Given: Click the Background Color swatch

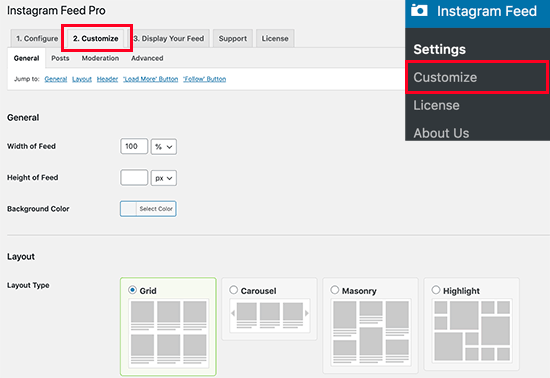Looking at the screenshot, I should [x=128, y=209].
